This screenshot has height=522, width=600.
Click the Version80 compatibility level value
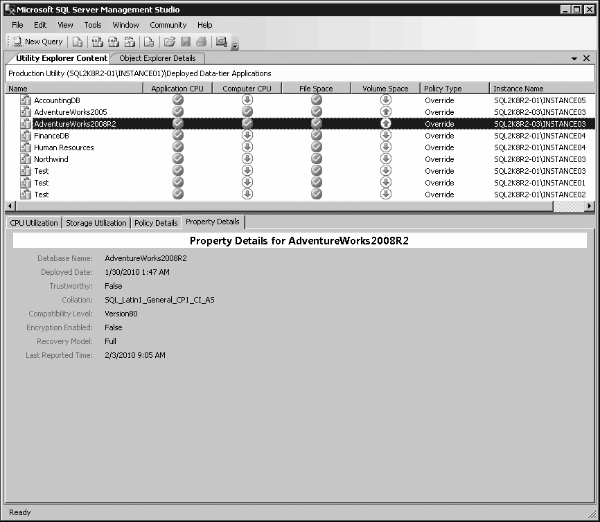tap(121, 314)
